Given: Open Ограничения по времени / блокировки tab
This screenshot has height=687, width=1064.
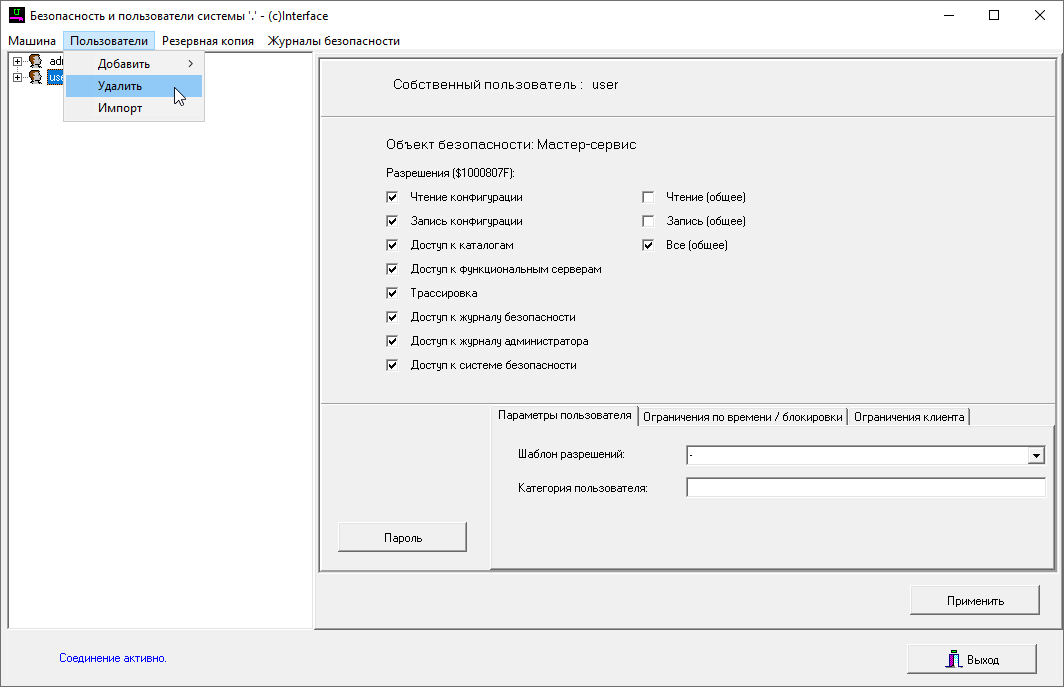Looking at the screenshot, I should (x=742, y=417).
